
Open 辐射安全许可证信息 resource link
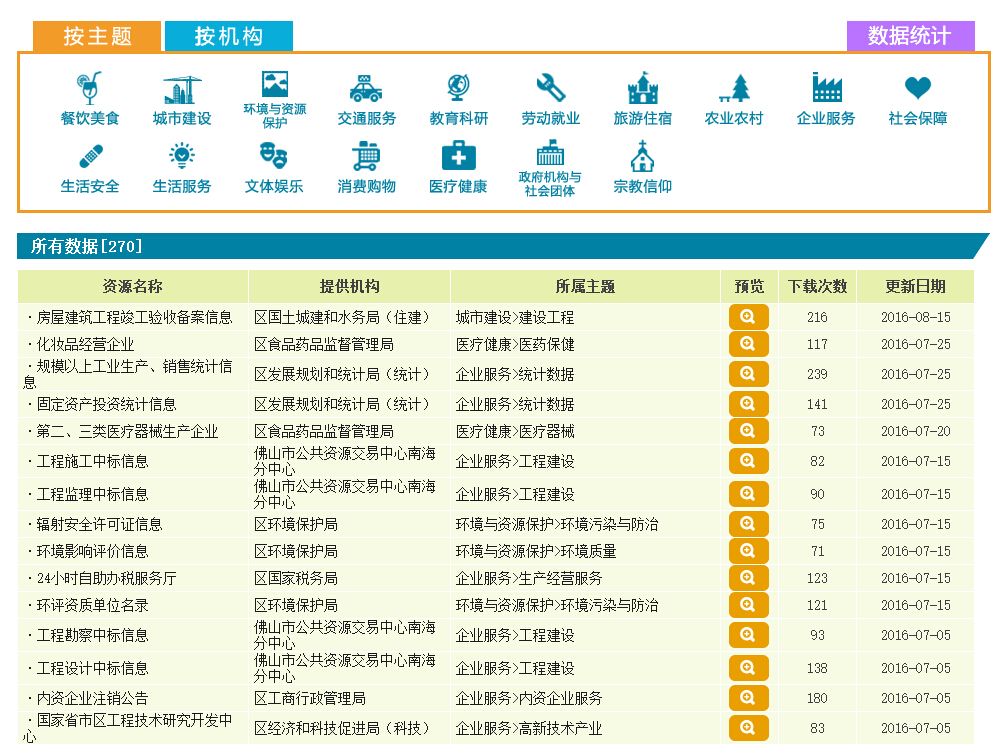click(x=99, y=524)
